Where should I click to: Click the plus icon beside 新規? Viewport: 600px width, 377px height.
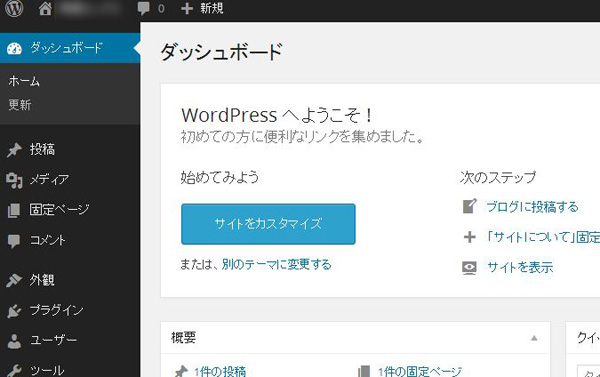click(187, 8)
